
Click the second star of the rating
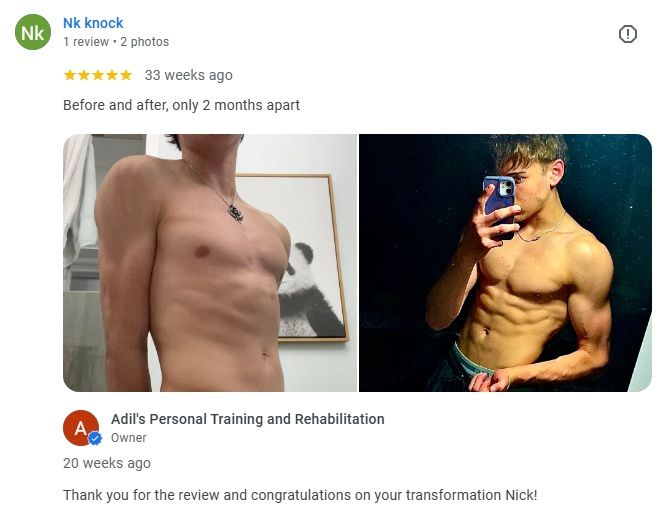tap(84, 75)
